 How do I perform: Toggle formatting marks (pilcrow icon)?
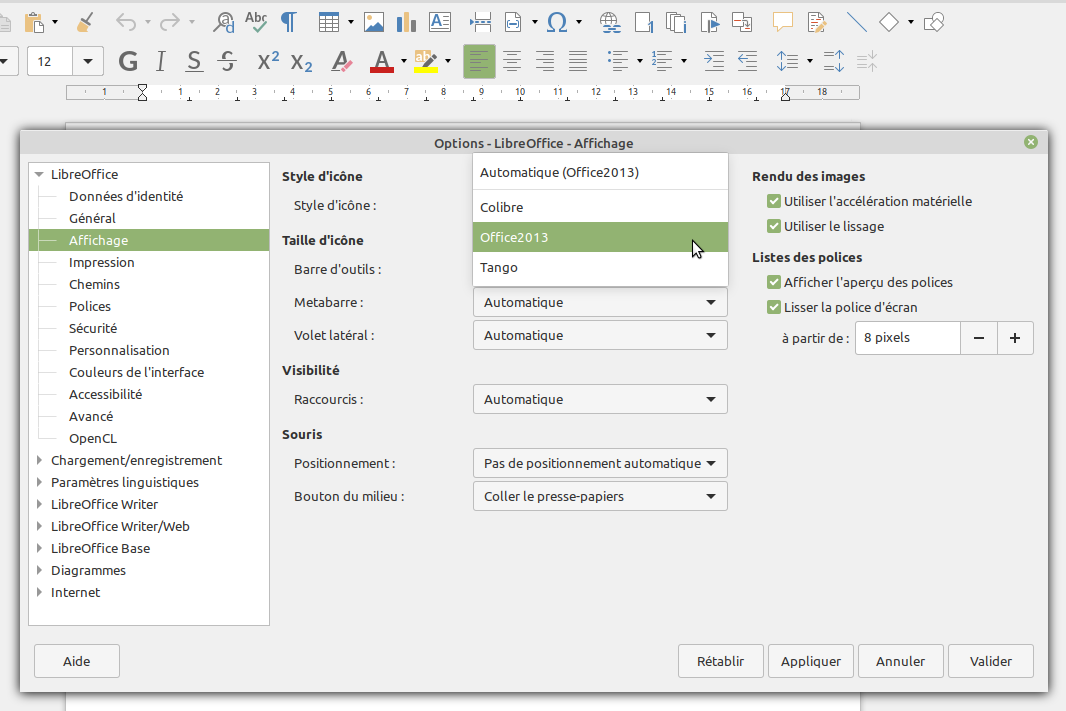click(x=289, y=21)
